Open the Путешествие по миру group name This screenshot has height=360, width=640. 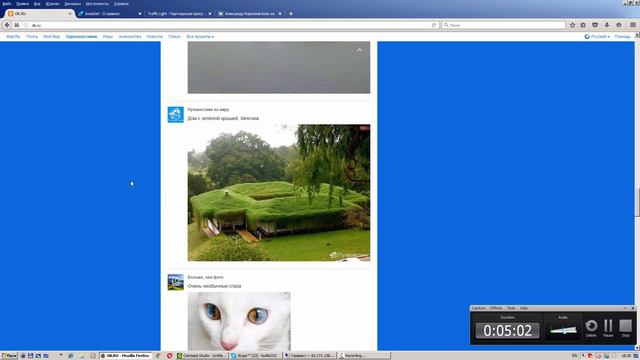[208, 109]
